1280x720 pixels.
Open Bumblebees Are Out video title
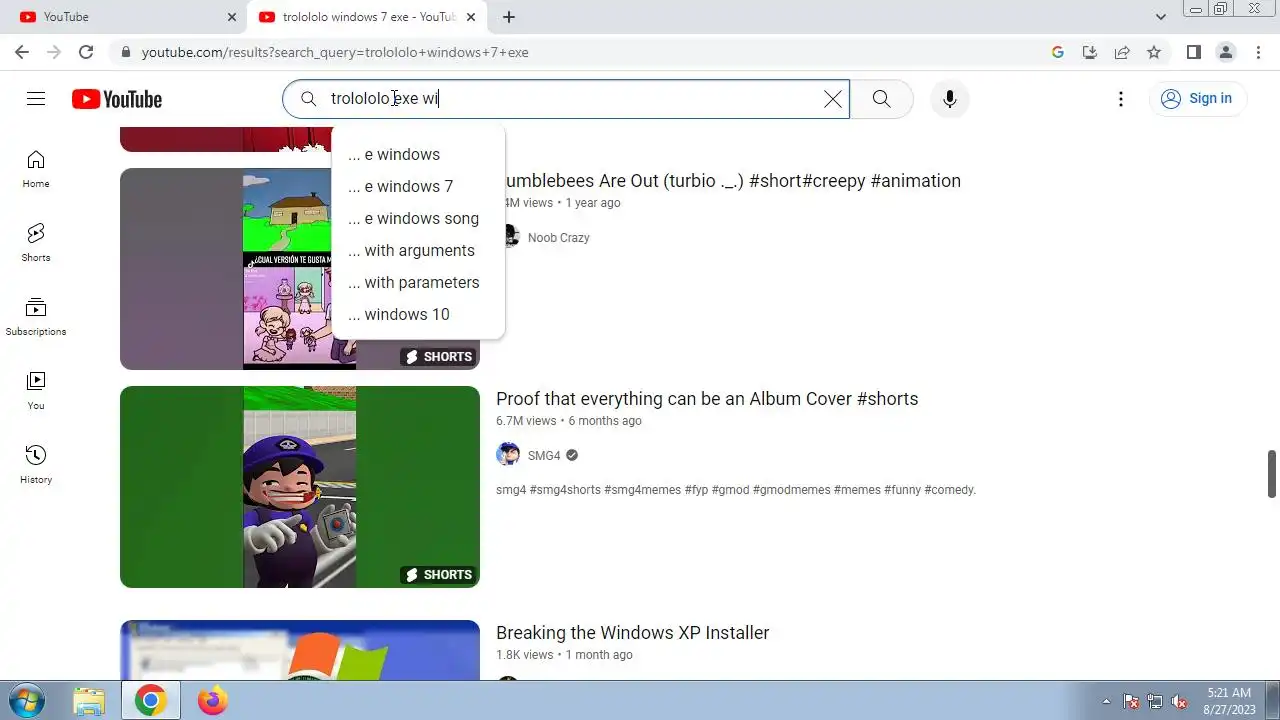coord(733,181)
